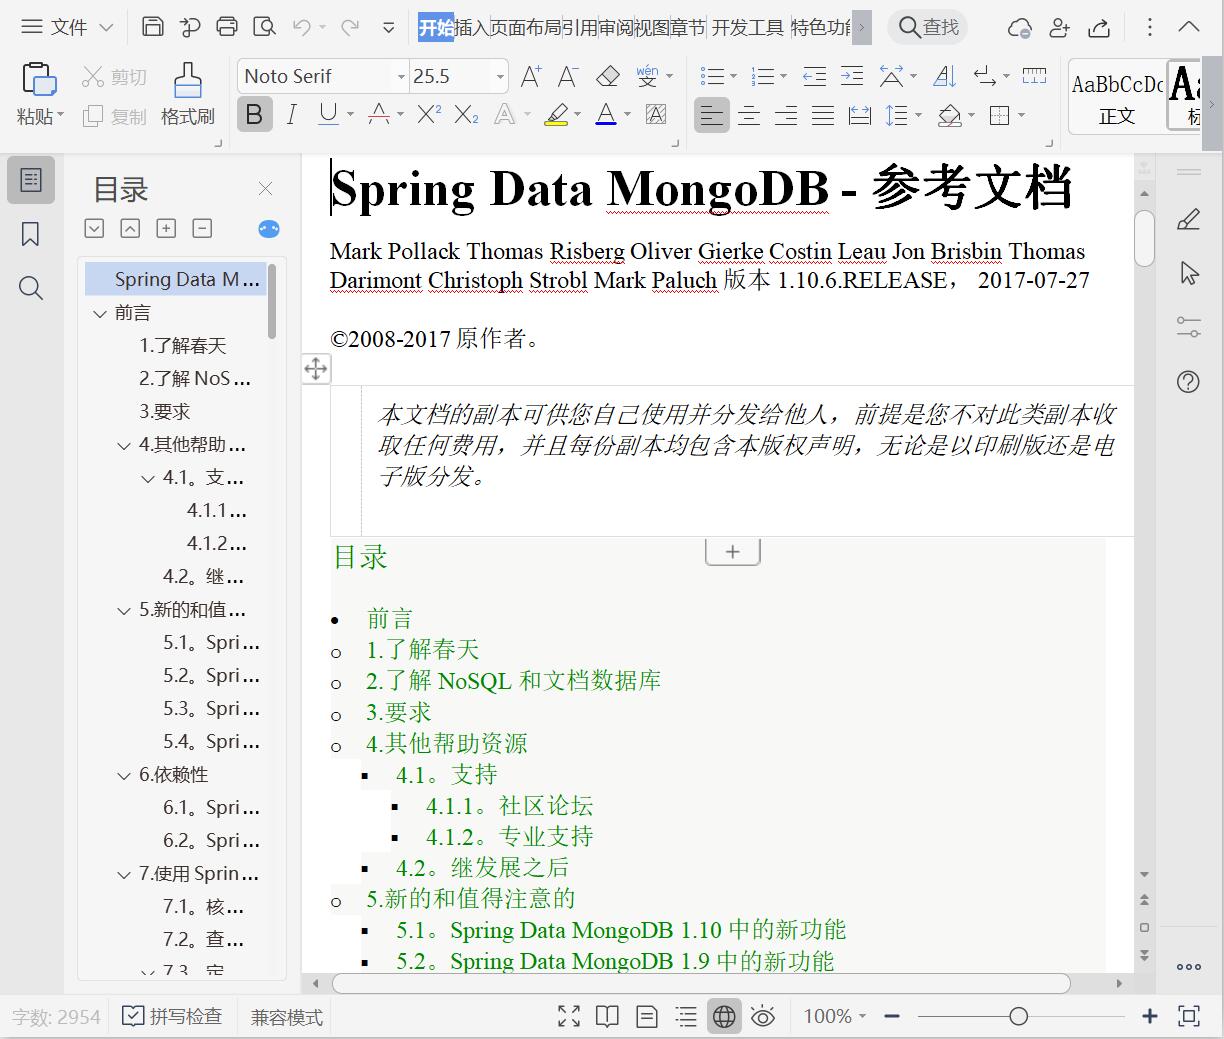The height and width of the screenshot is (1039, 1224).
Task: Toggle justify alignment
Action: click(823, 116)
